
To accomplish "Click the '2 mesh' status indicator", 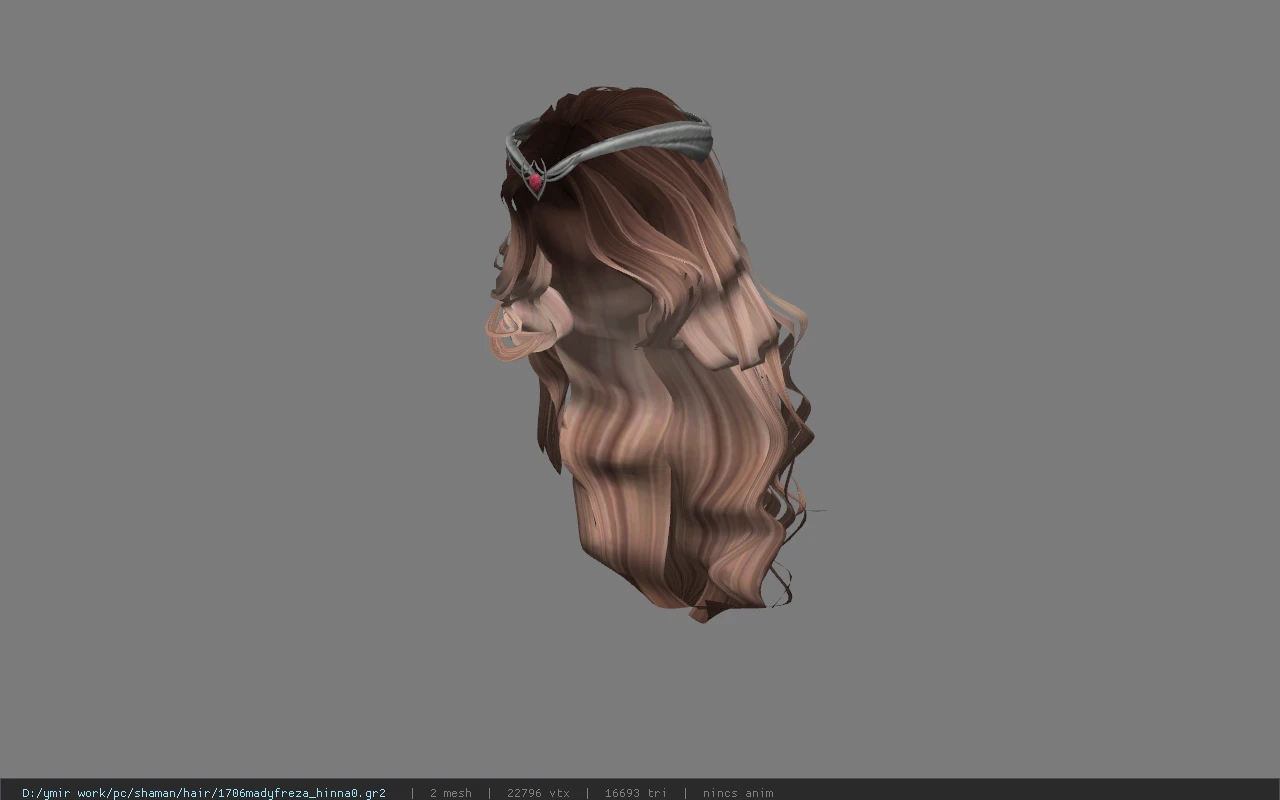I will coord(451,793).
